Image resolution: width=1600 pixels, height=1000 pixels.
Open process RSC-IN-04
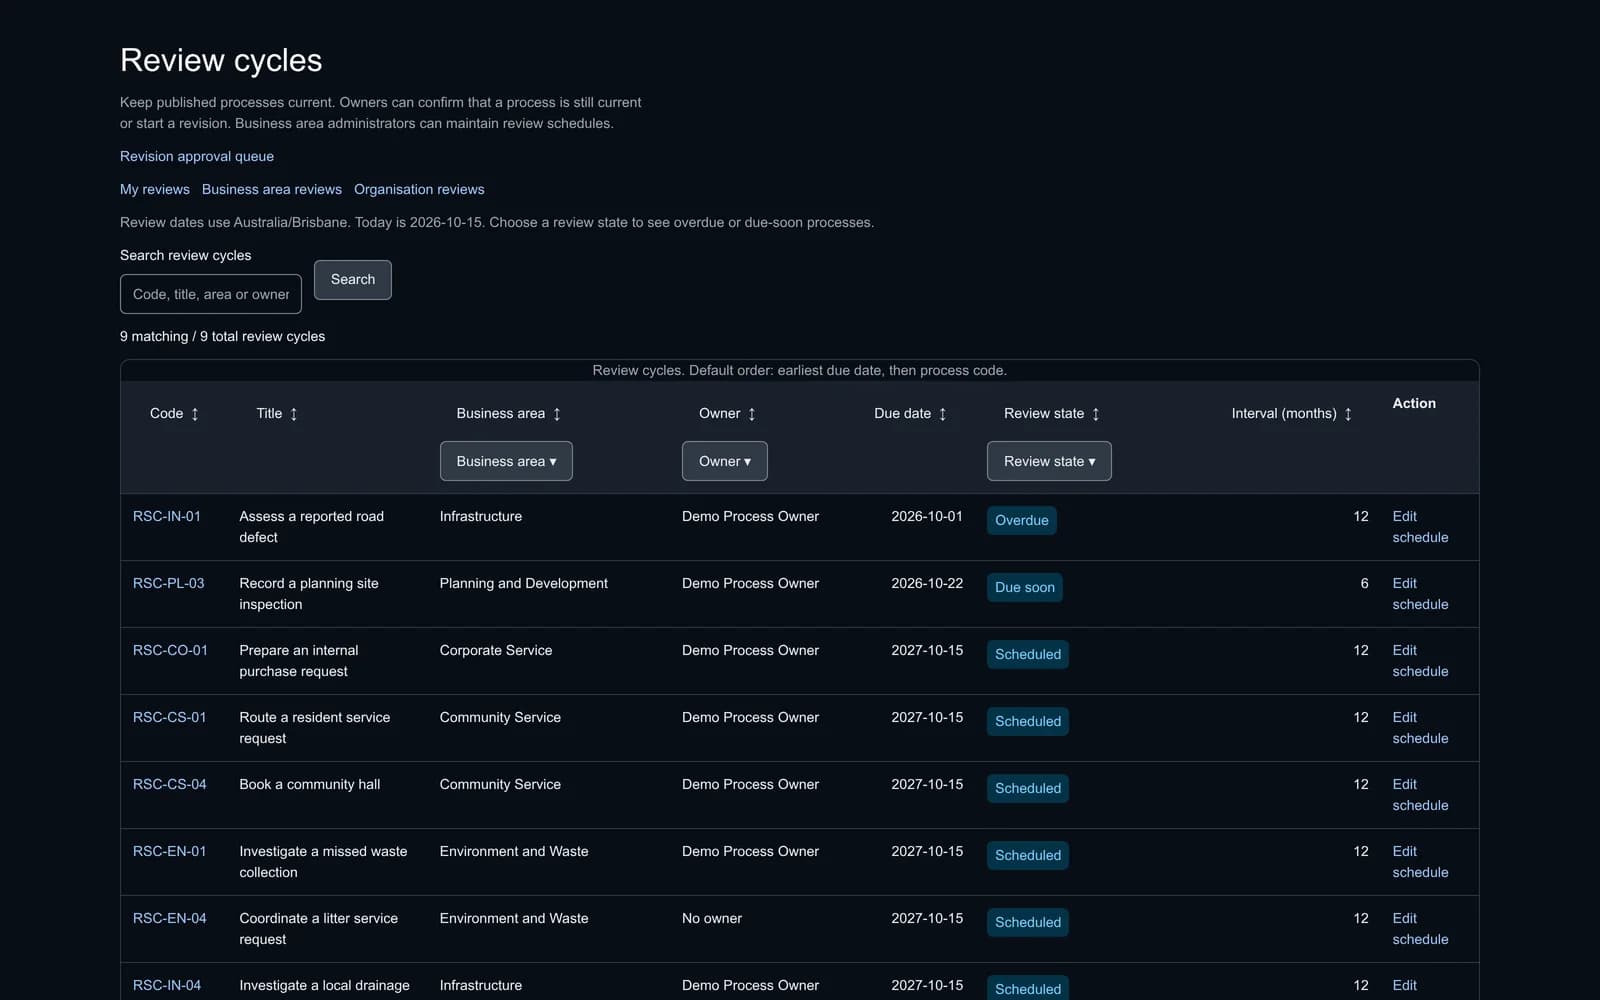click(x=167, y=985)
